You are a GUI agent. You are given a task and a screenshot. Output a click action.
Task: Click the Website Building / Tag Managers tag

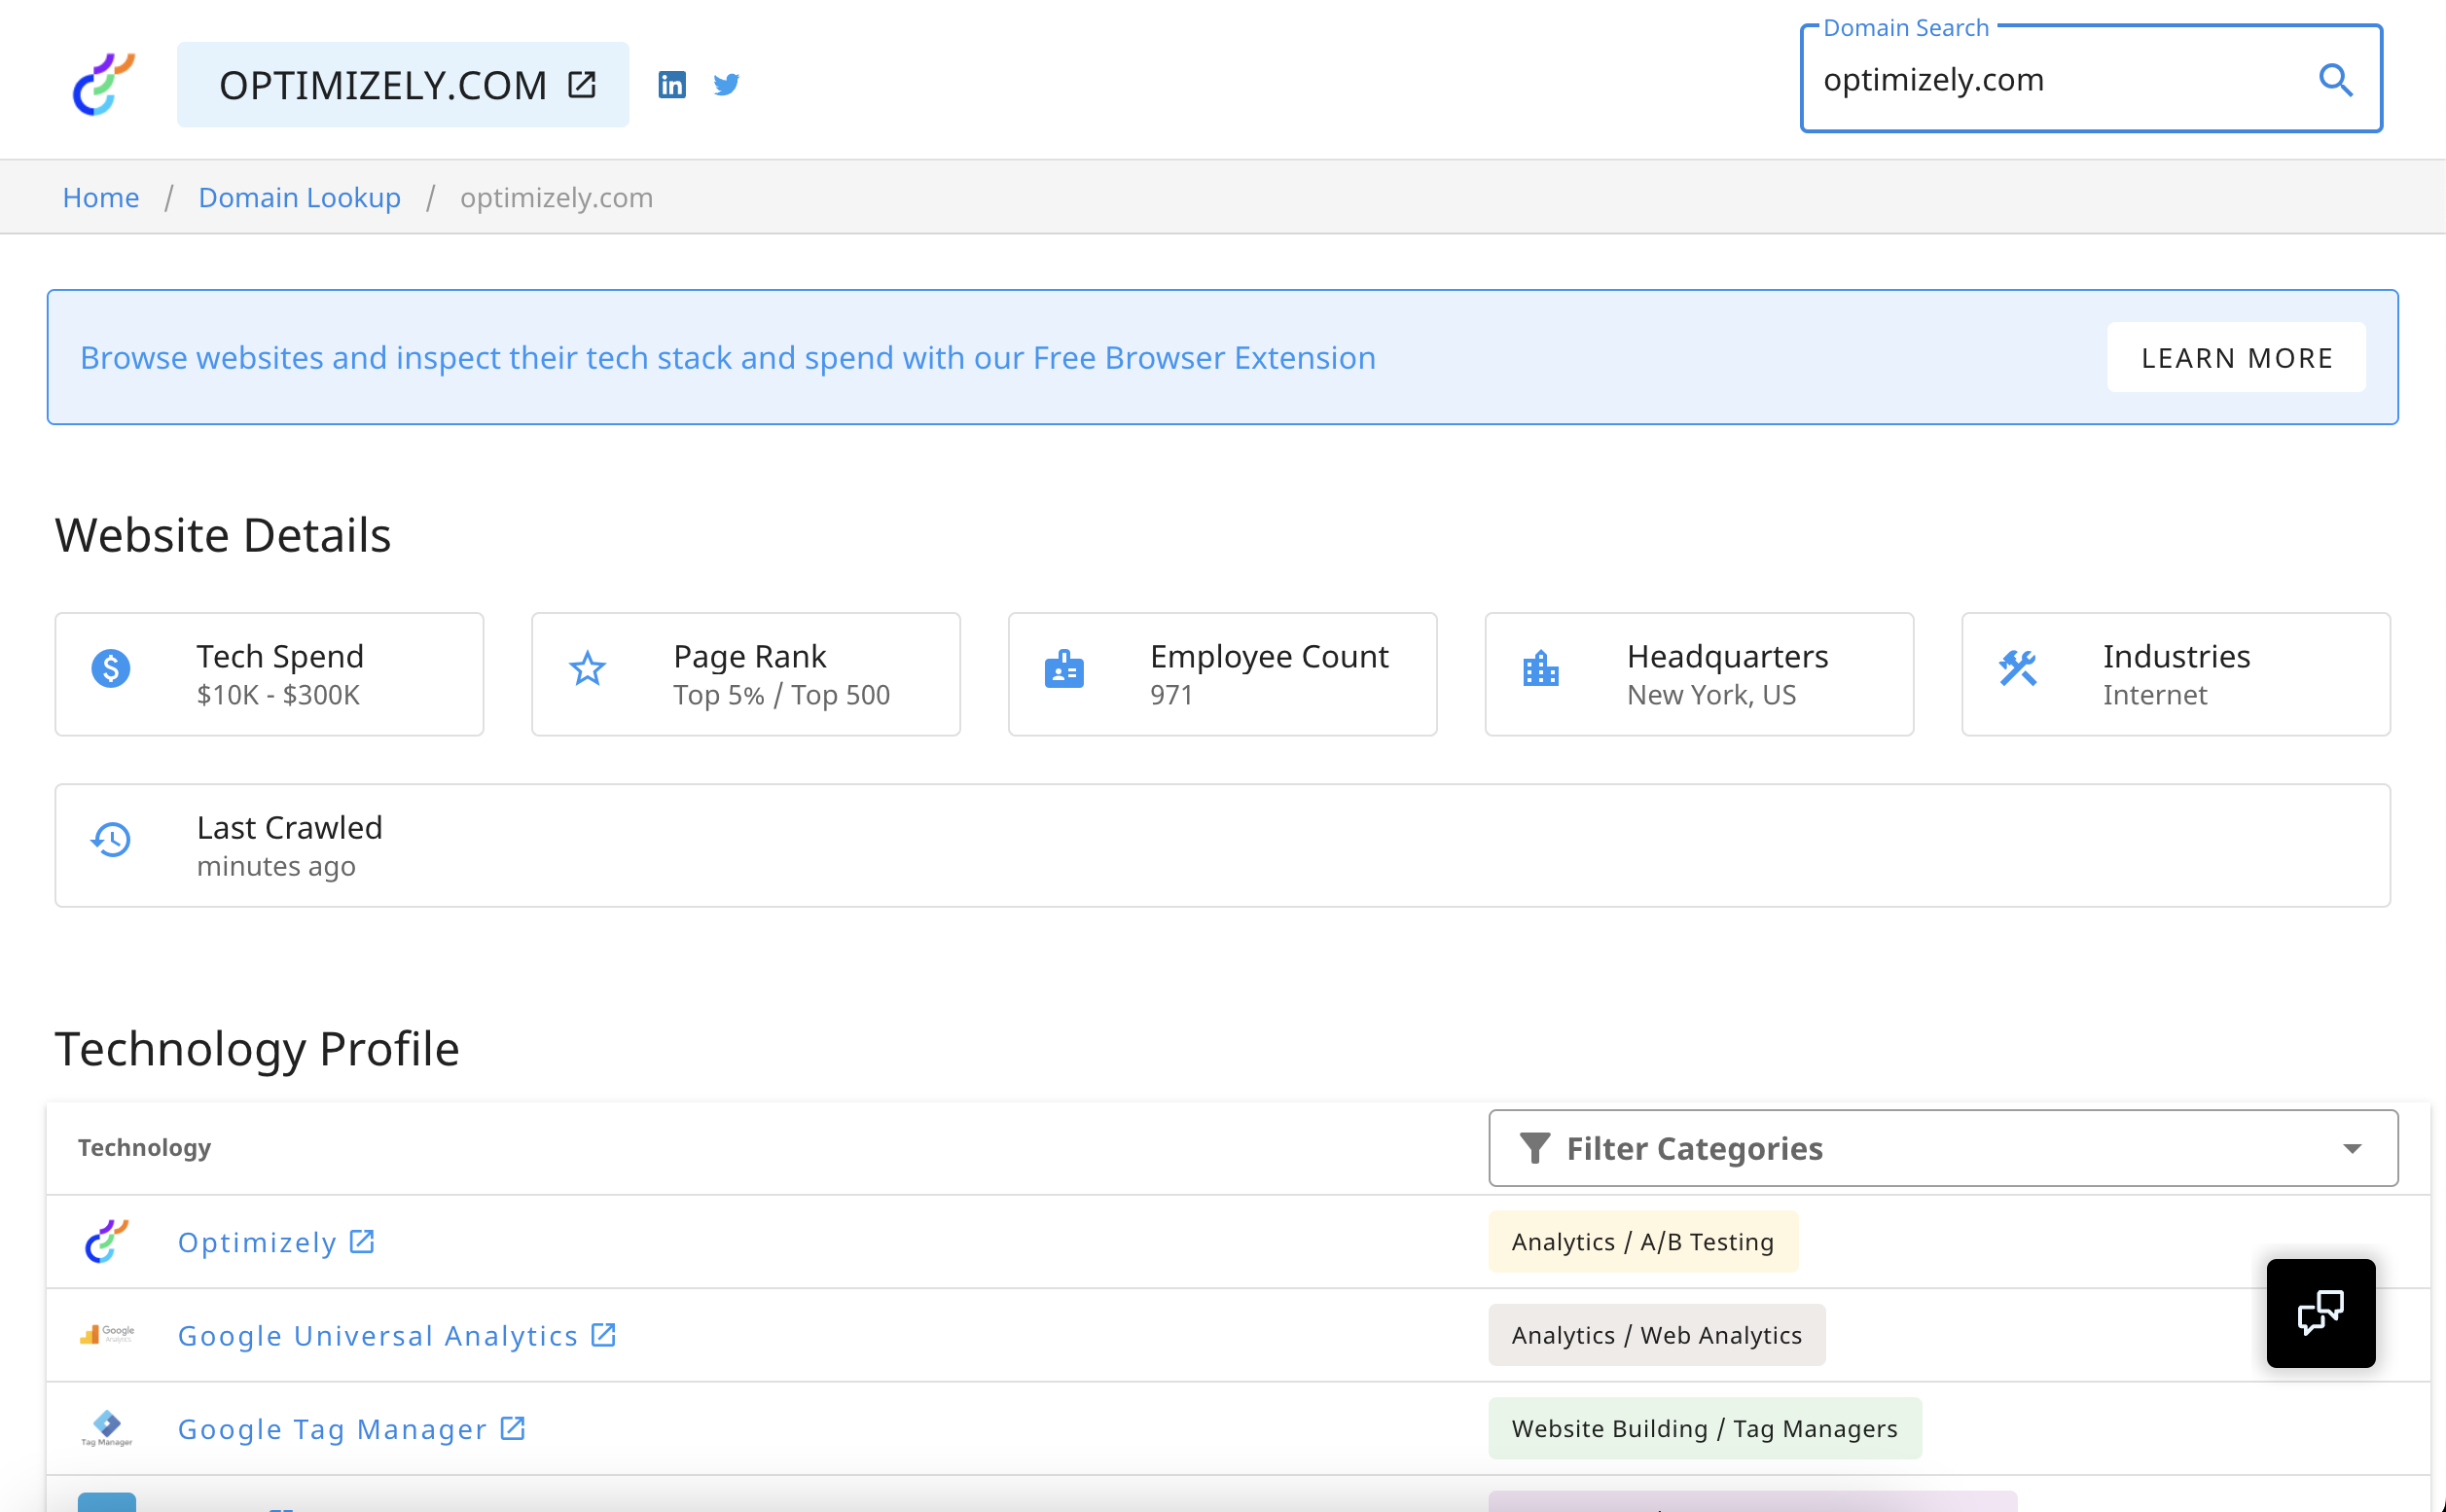click(1705, 1428)
